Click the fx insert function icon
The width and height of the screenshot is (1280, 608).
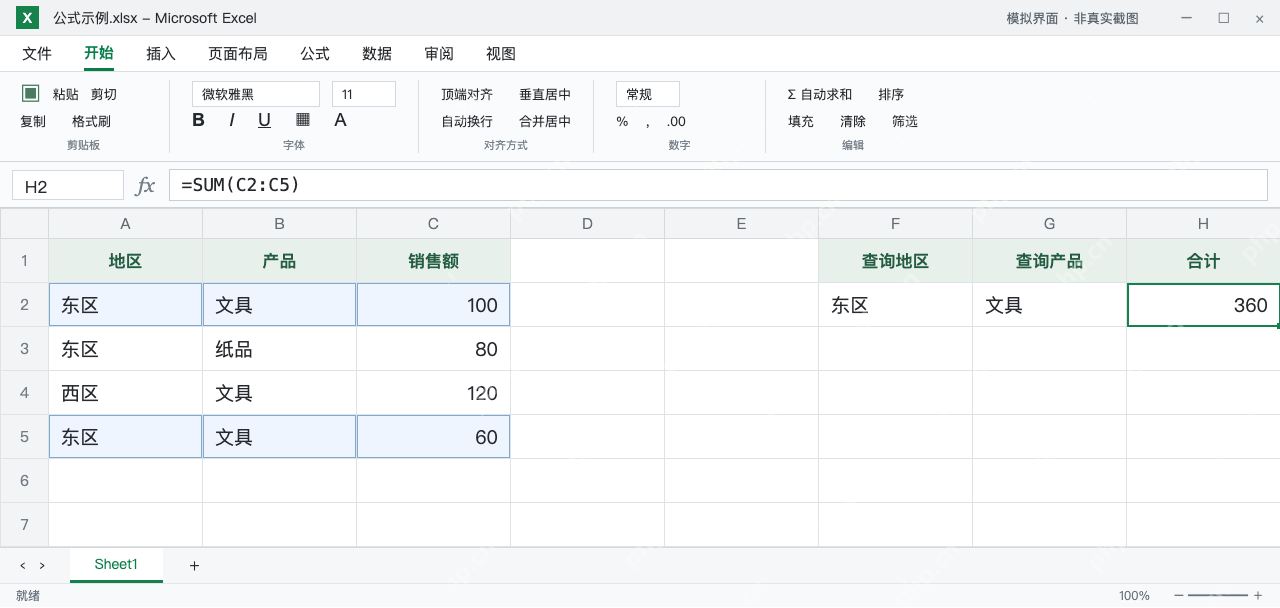146,185
